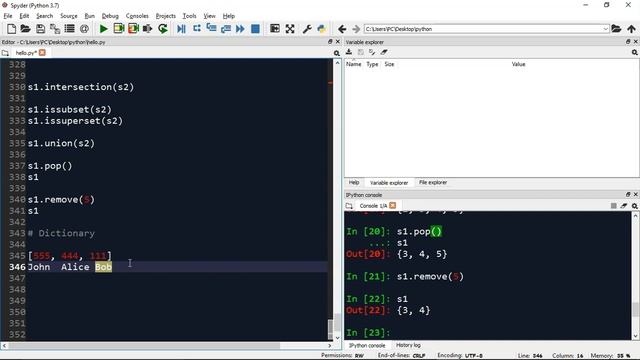Open the Consoles menu
The width and height of the screenshot is (640, 360).
click(x=137, y=16)
